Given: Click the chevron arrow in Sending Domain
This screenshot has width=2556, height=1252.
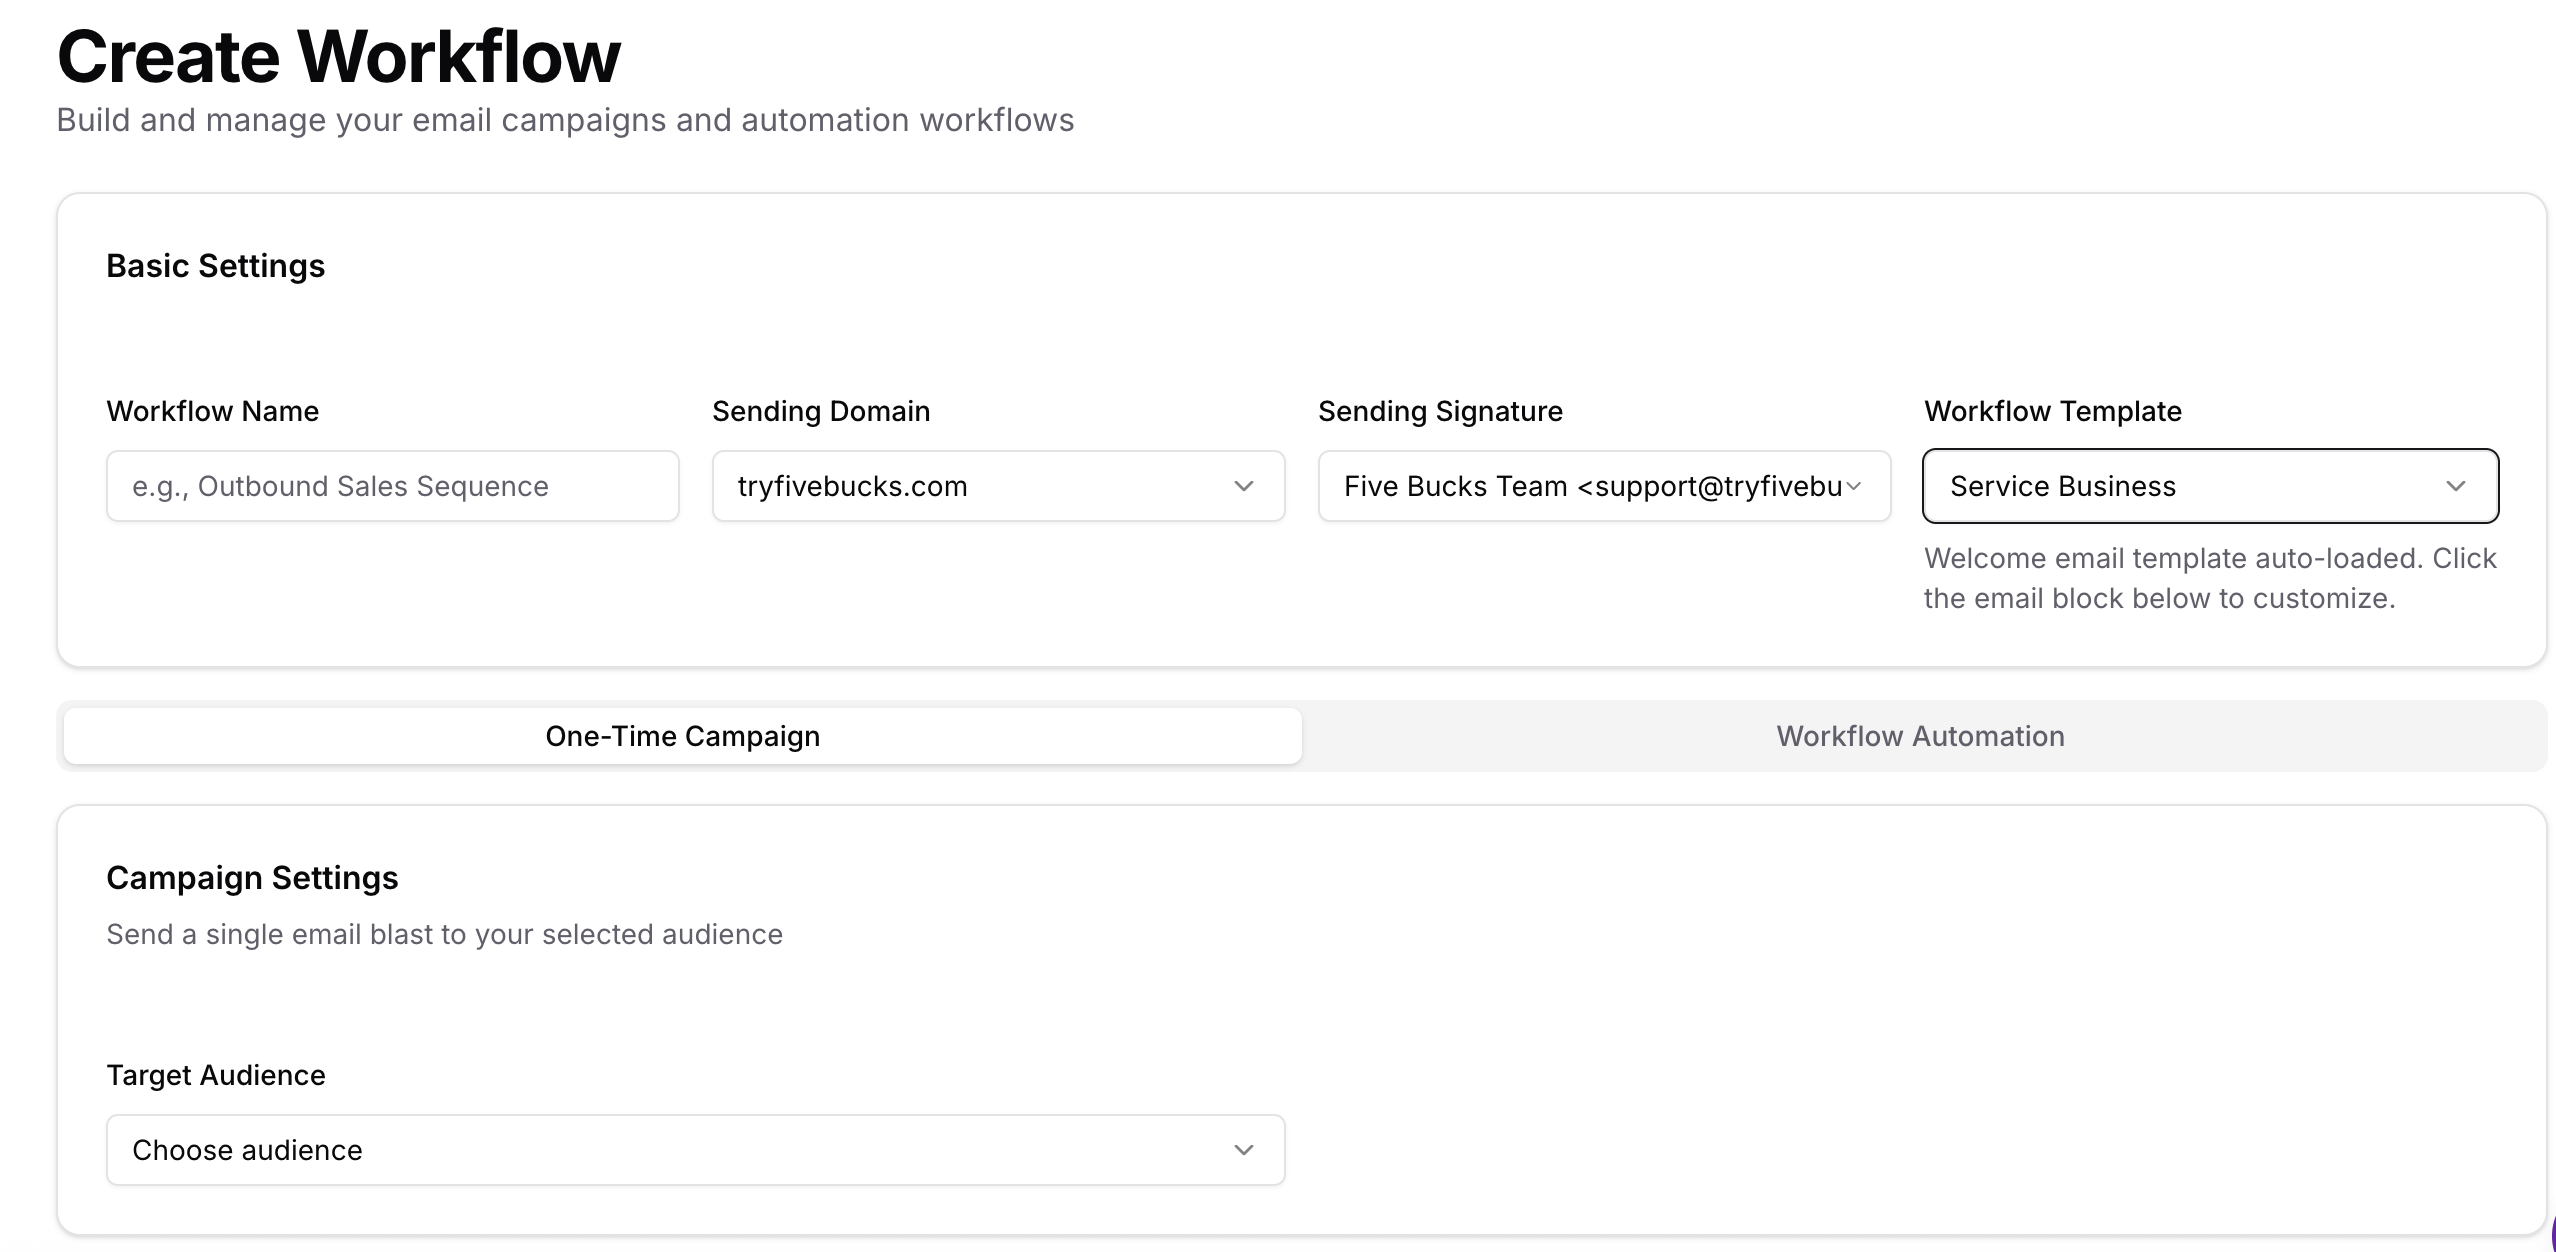Looking at the screenshot, I should coord(1243,486).
